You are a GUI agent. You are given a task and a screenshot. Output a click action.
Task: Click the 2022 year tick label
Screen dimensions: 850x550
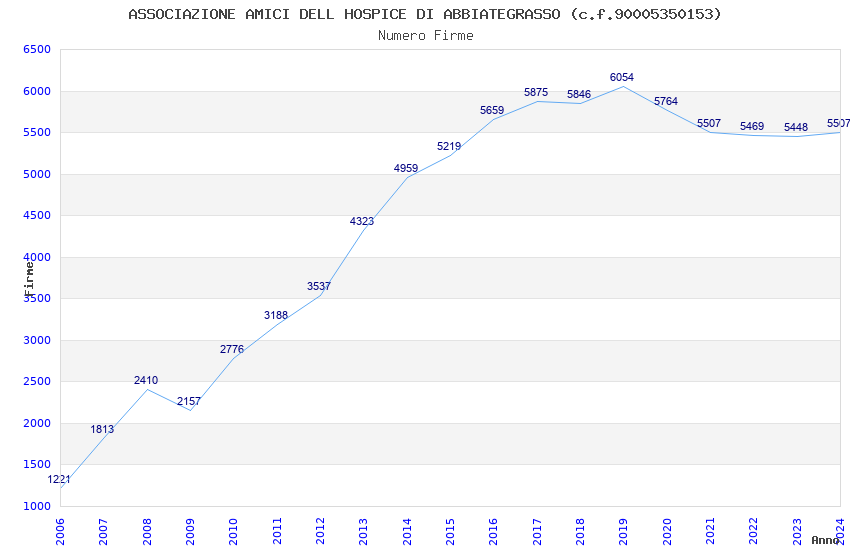click(754, 532)
